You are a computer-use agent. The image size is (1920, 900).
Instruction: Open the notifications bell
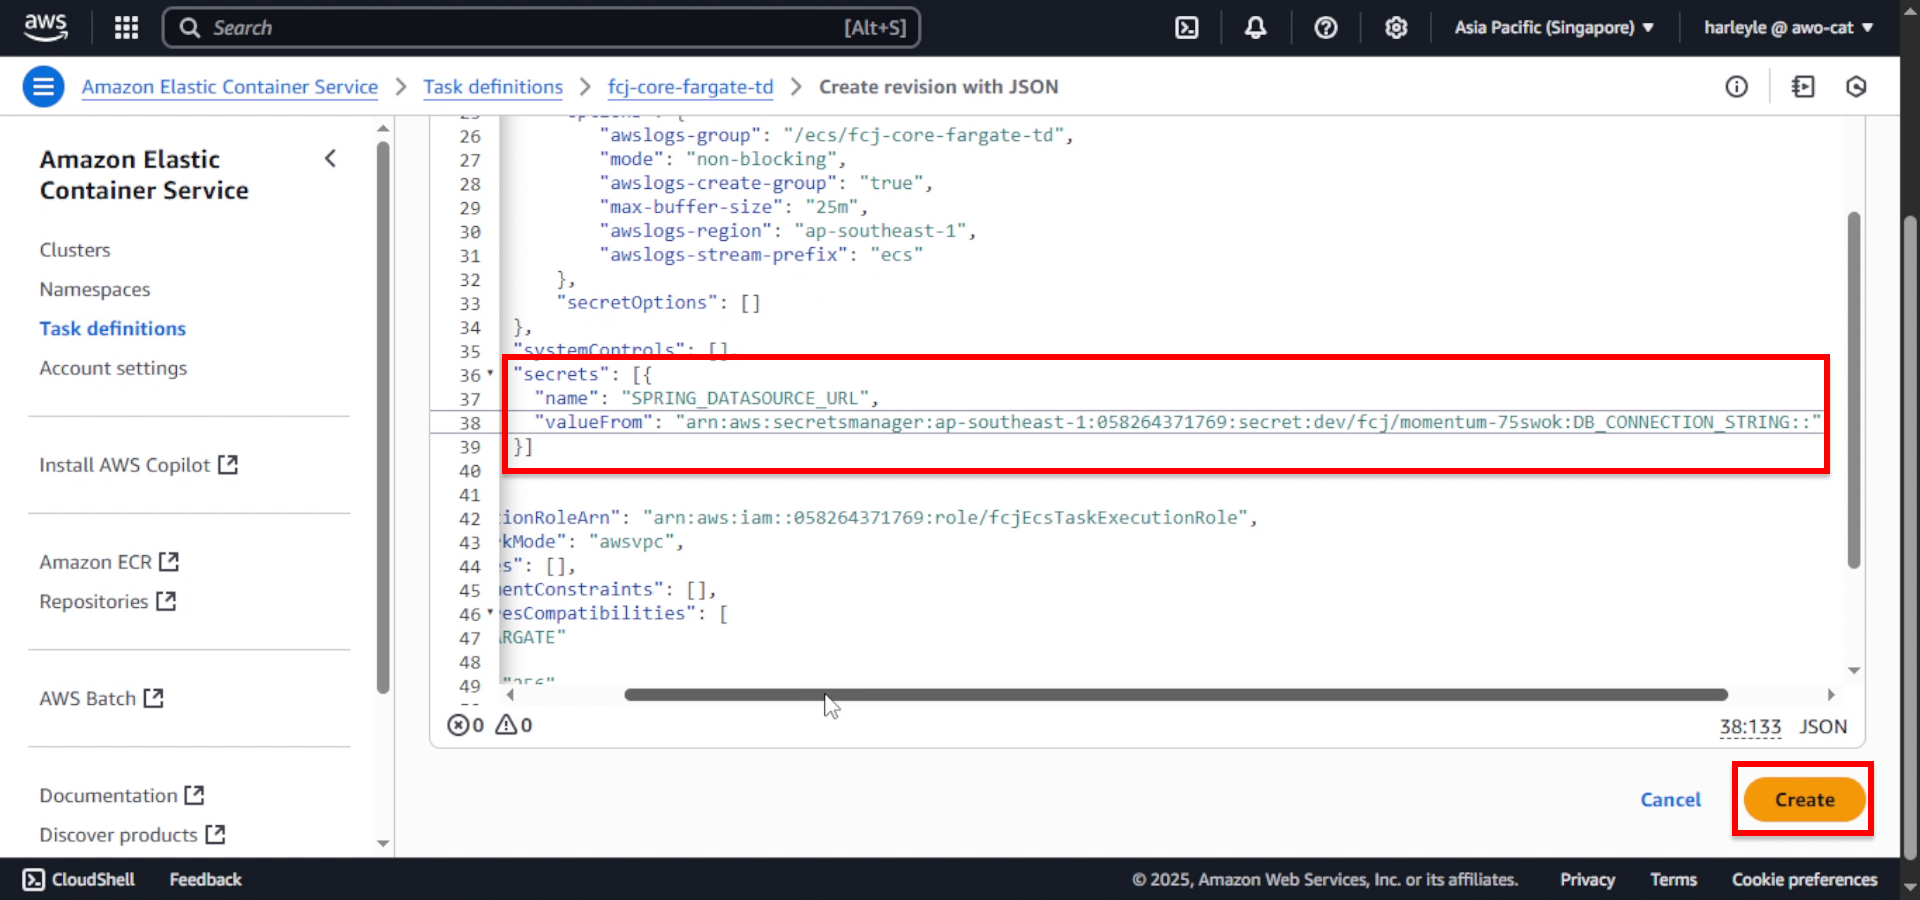click(1255, 28)
